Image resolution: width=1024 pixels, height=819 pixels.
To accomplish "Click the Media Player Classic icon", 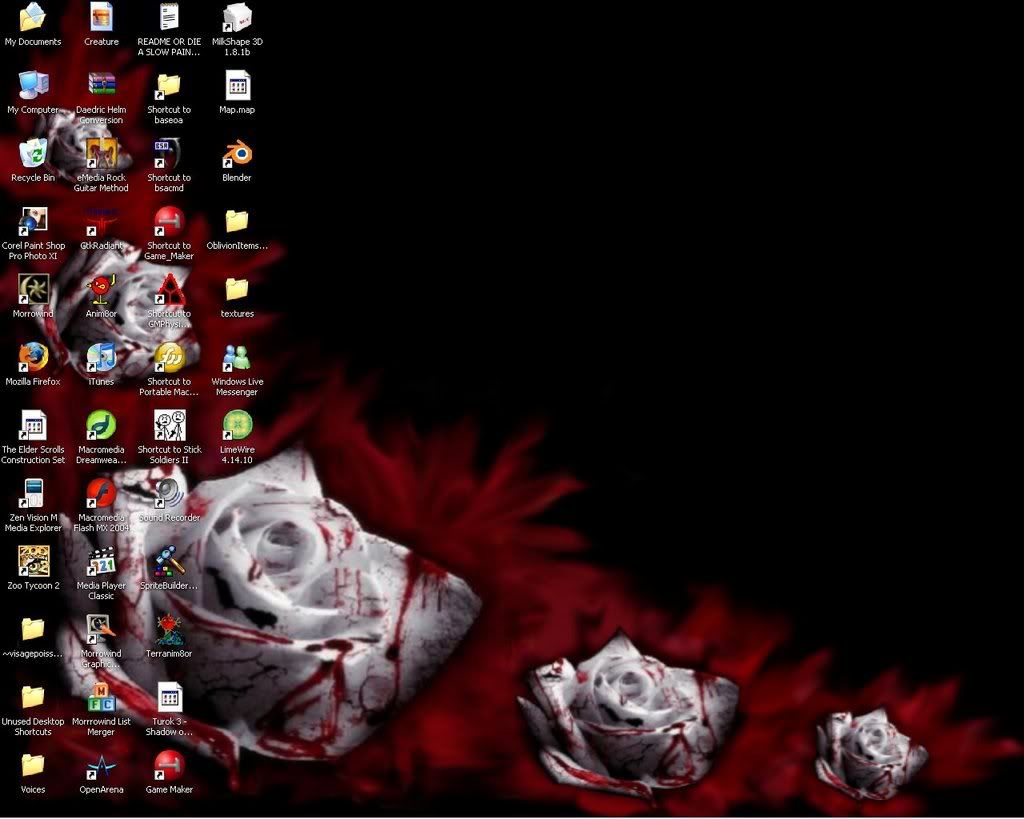I will click(101, 561).
